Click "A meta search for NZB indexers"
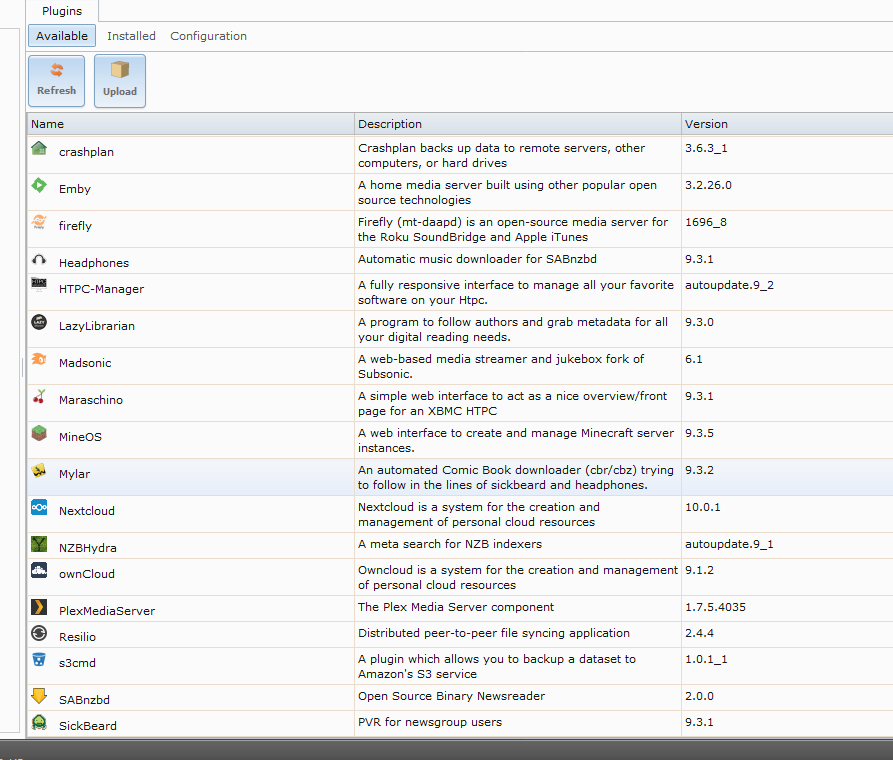893x760 pixels. [450, 545]
